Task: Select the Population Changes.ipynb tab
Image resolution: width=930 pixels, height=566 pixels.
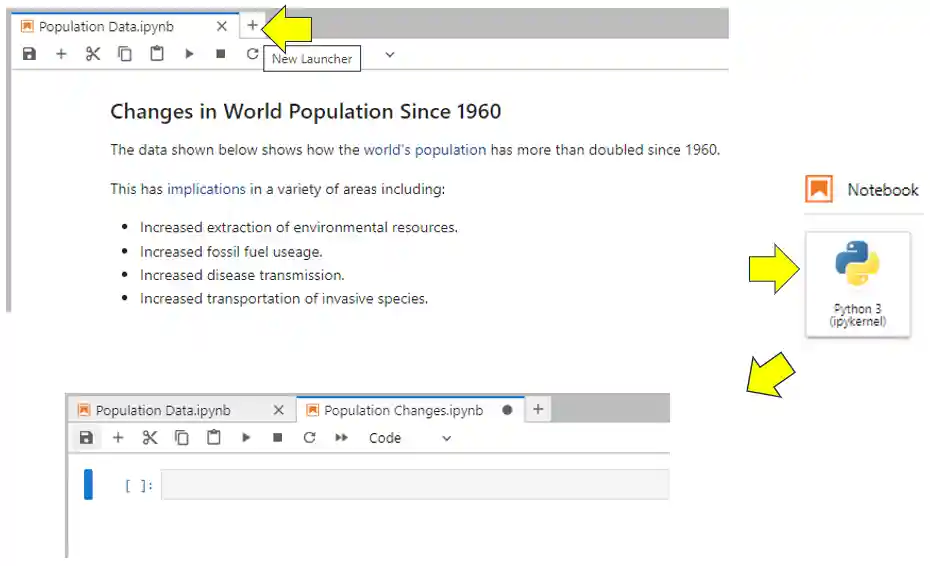Action: [410, 410]
